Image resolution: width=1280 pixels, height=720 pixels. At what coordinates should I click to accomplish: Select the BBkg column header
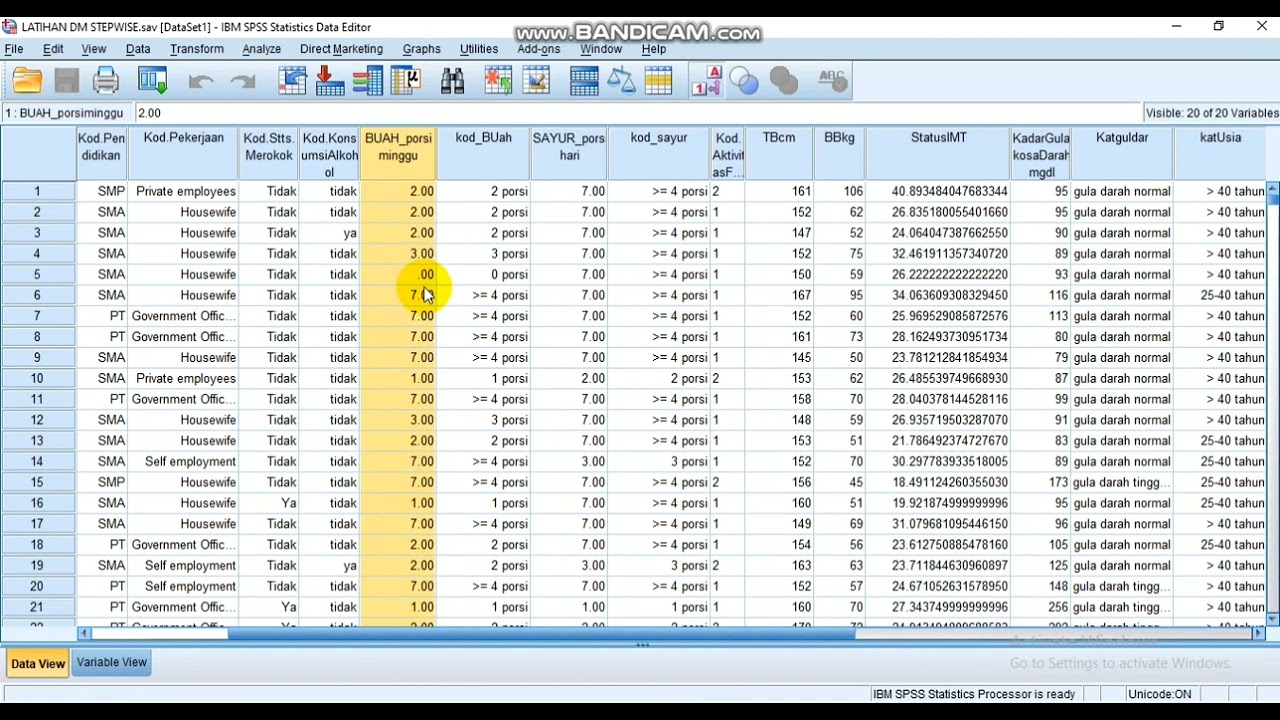[x=839, y=153]
